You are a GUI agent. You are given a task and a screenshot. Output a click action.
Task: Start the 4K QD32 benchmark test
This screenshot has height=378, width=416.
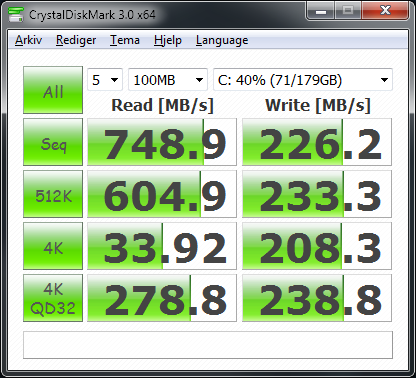click(53, 298)
